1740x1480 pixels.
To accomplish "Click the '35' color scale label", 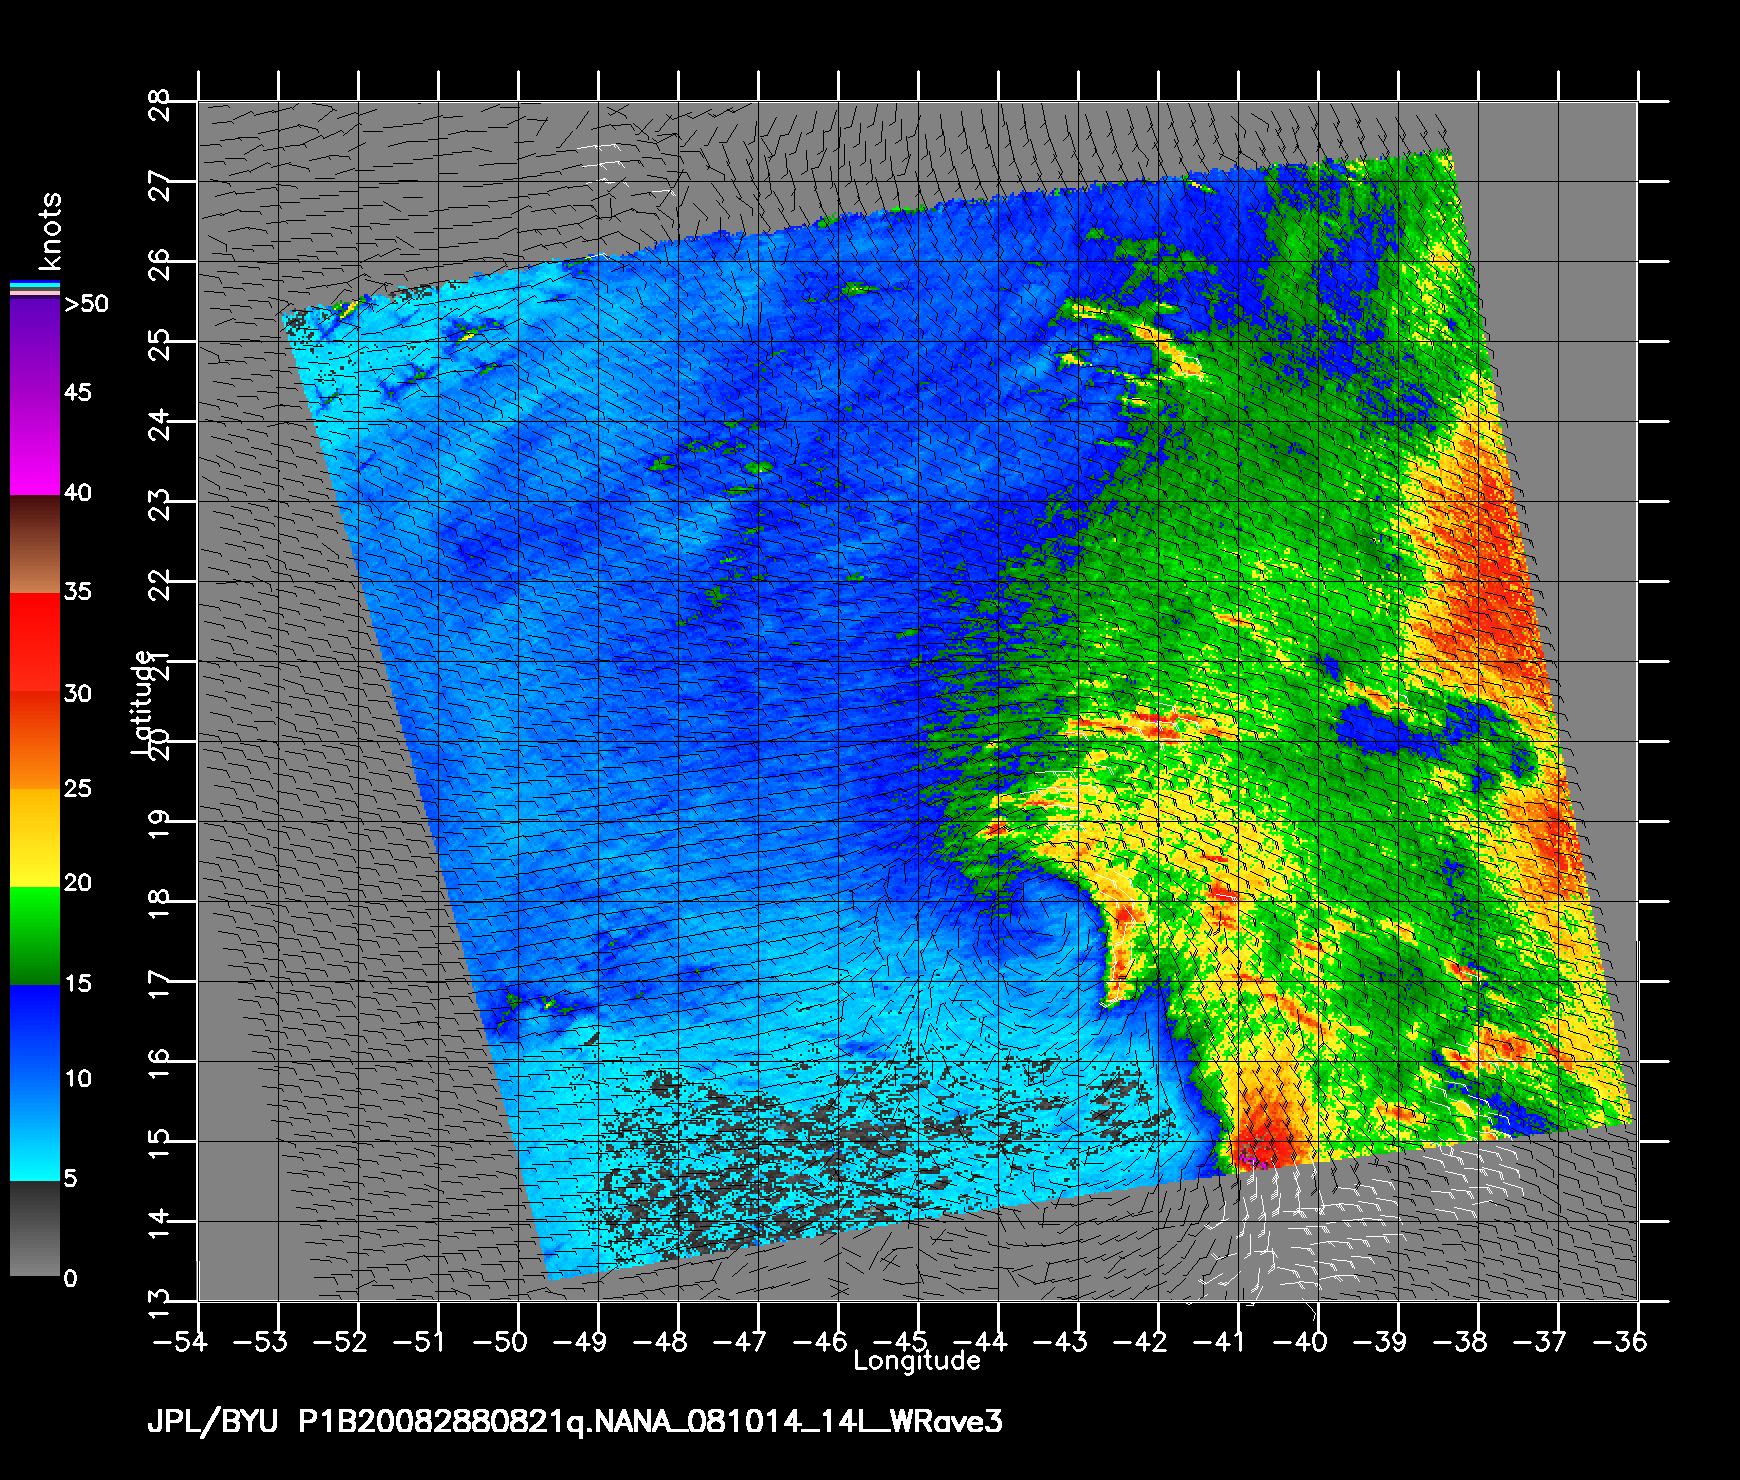I will click(x=77, y=591).
